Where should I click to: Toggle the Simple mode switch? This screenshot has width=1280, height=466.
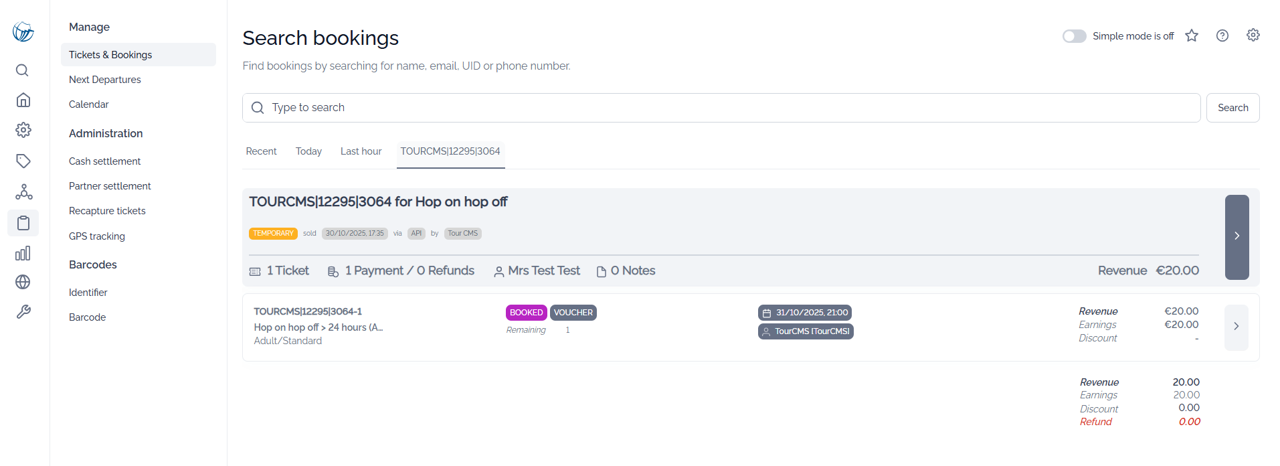1074,36
